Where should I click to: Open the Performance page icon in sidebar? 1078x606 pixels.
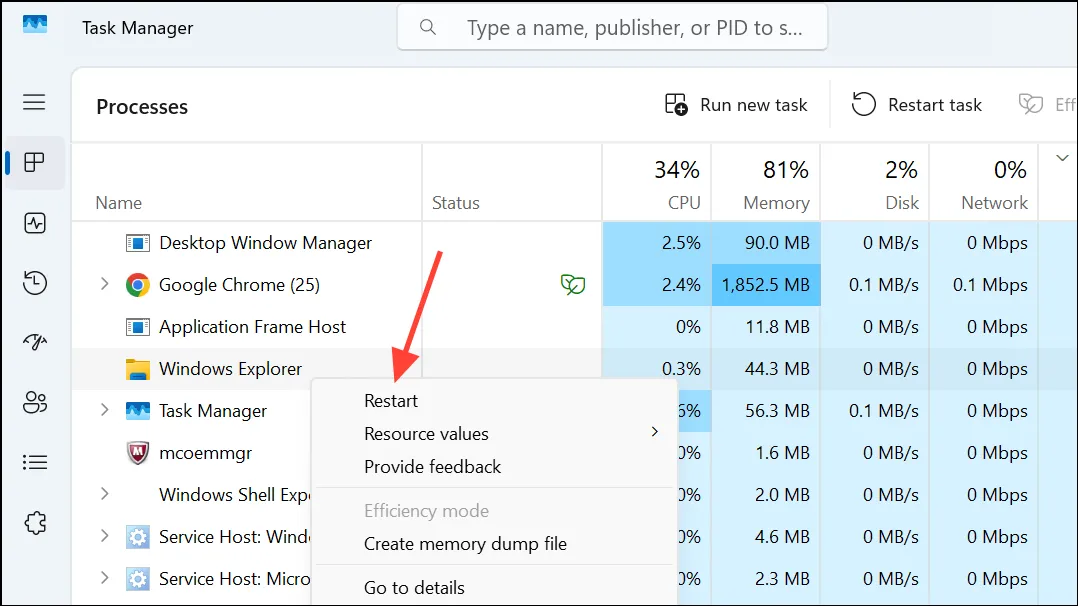34,223
